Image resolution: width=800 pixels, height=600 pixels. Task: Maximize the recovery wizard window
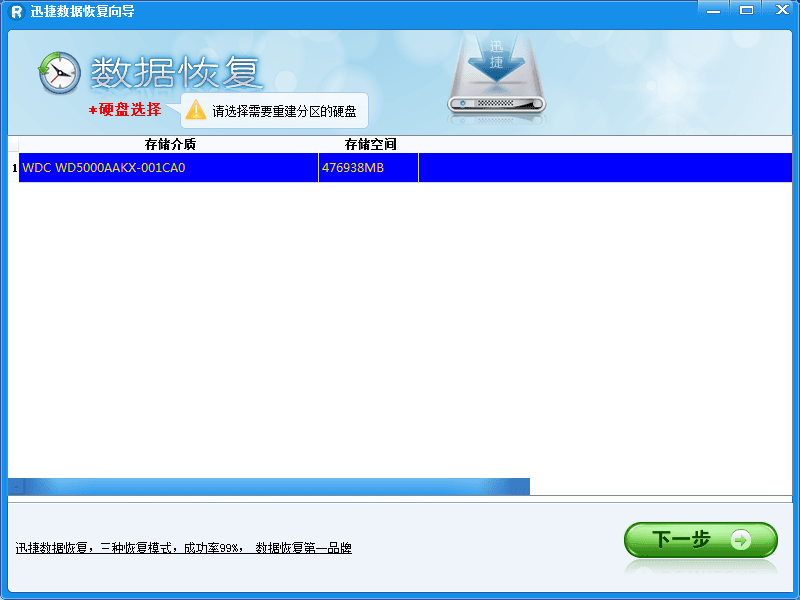(x=746, y=9)
